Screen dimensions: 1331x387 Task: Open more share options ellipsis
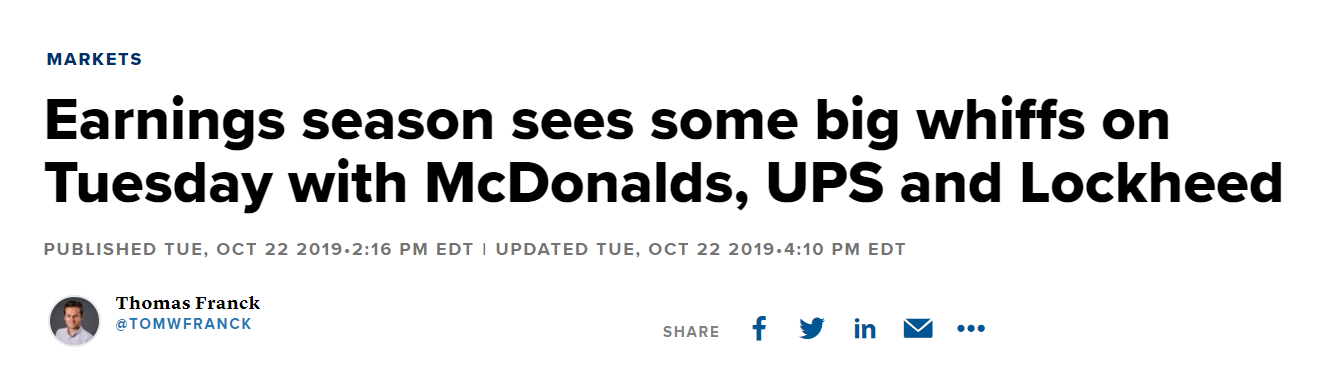(x=971, y=329)
